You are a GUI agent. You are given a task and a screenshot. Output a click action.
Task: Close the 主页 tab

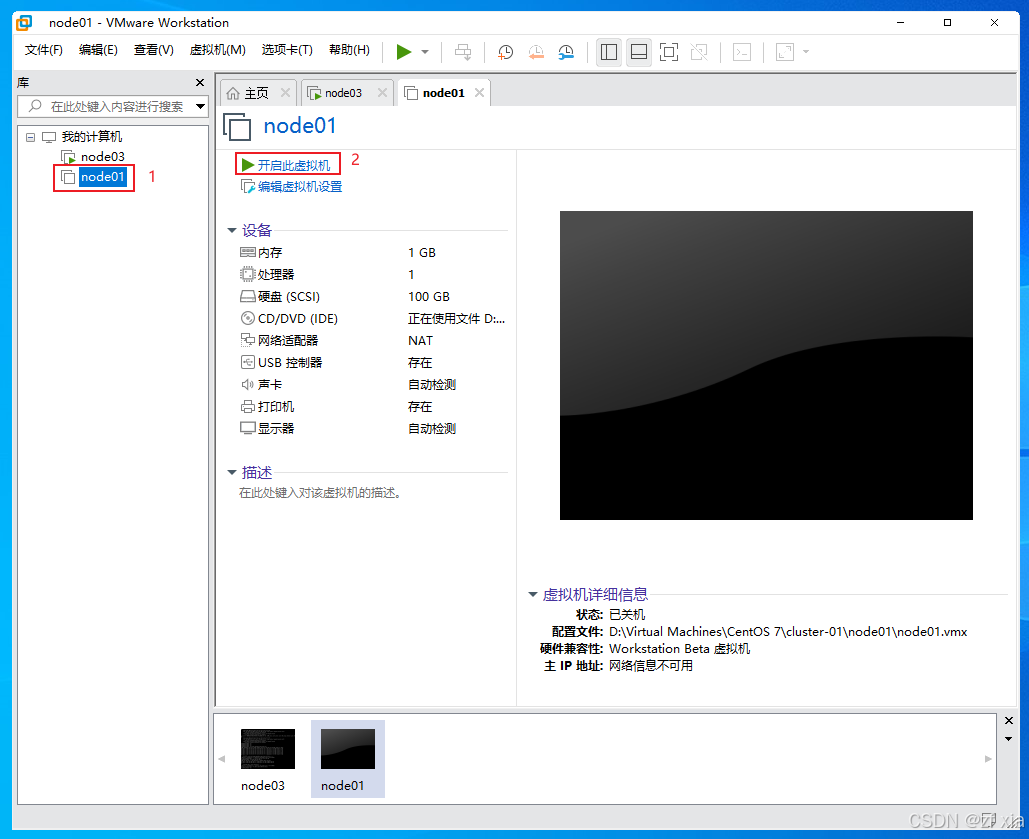285,93
